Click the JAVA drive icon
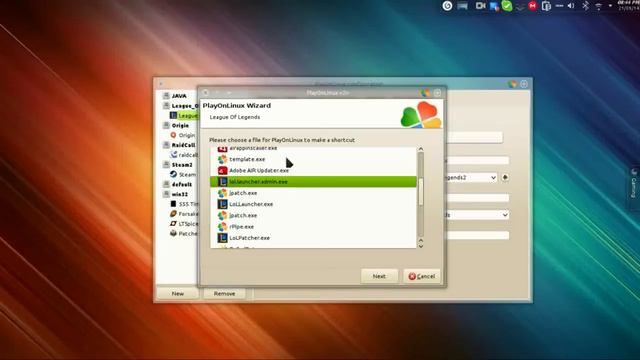640x360 pixels. 166,96
